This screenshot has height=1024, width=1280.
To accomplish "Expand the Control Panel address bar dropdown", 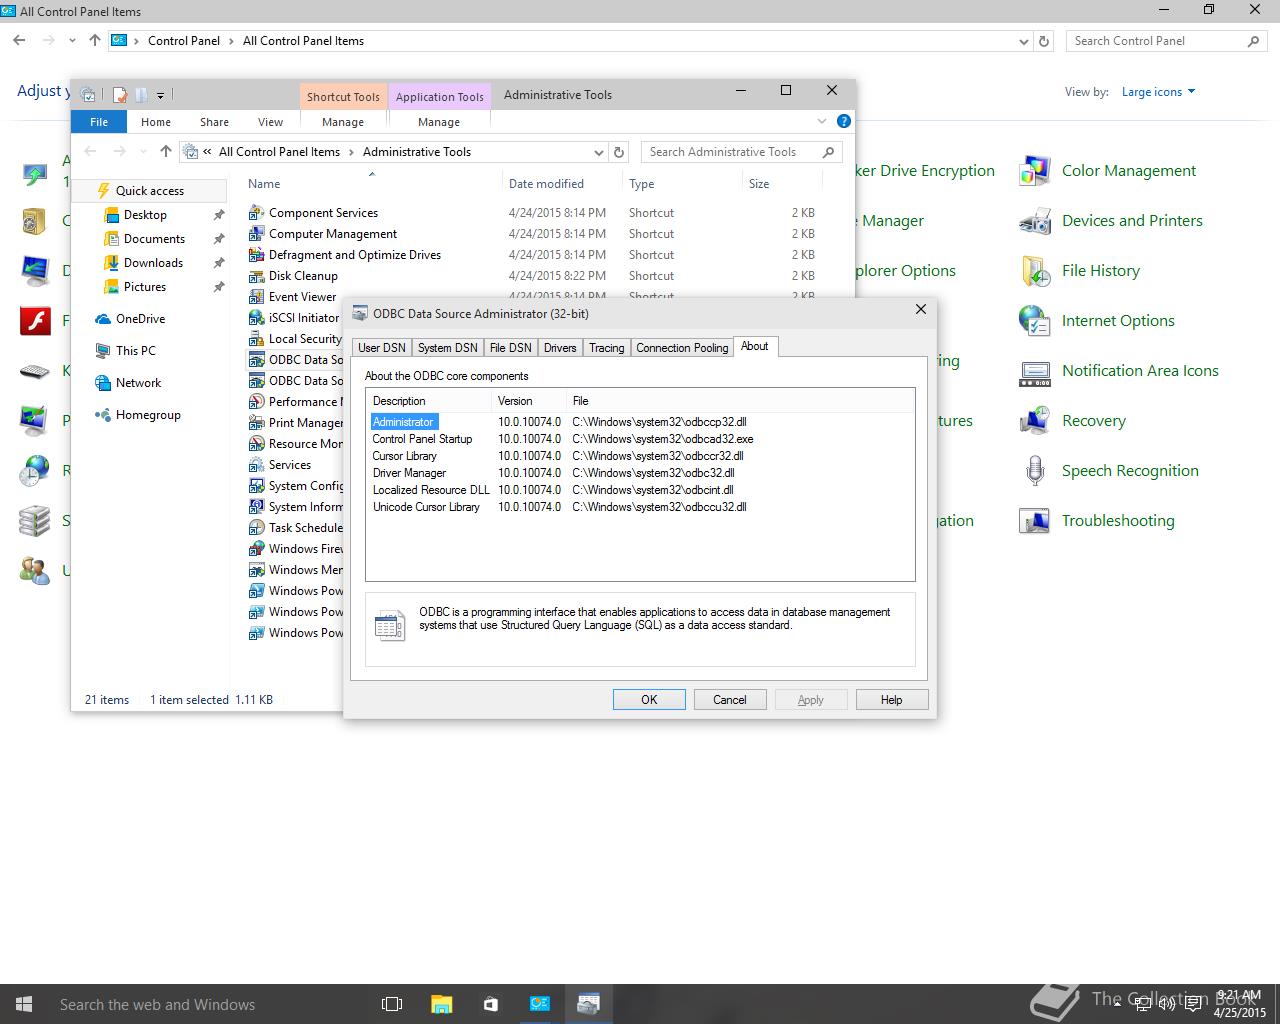I will tap(1023, 42).
